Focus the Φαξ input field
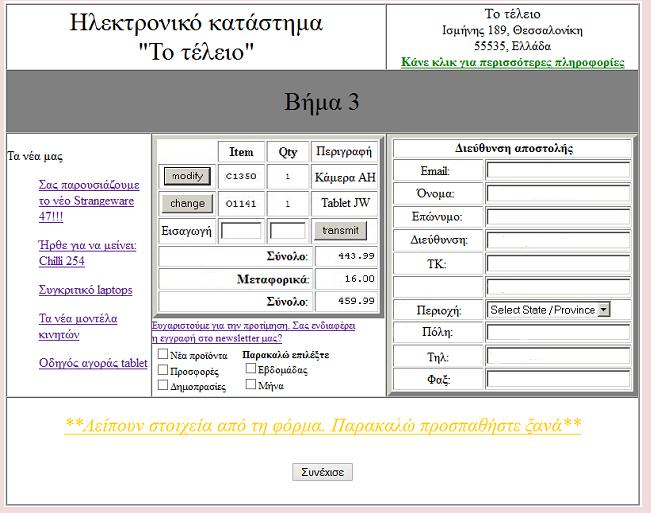 point(558,379)
